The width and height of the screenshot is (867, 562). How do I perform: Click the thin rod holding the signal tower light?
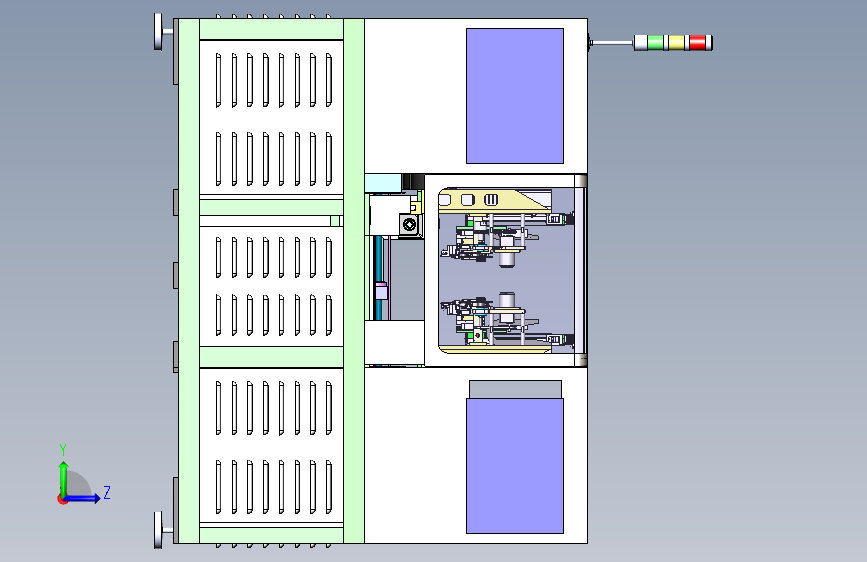[612, 43]
